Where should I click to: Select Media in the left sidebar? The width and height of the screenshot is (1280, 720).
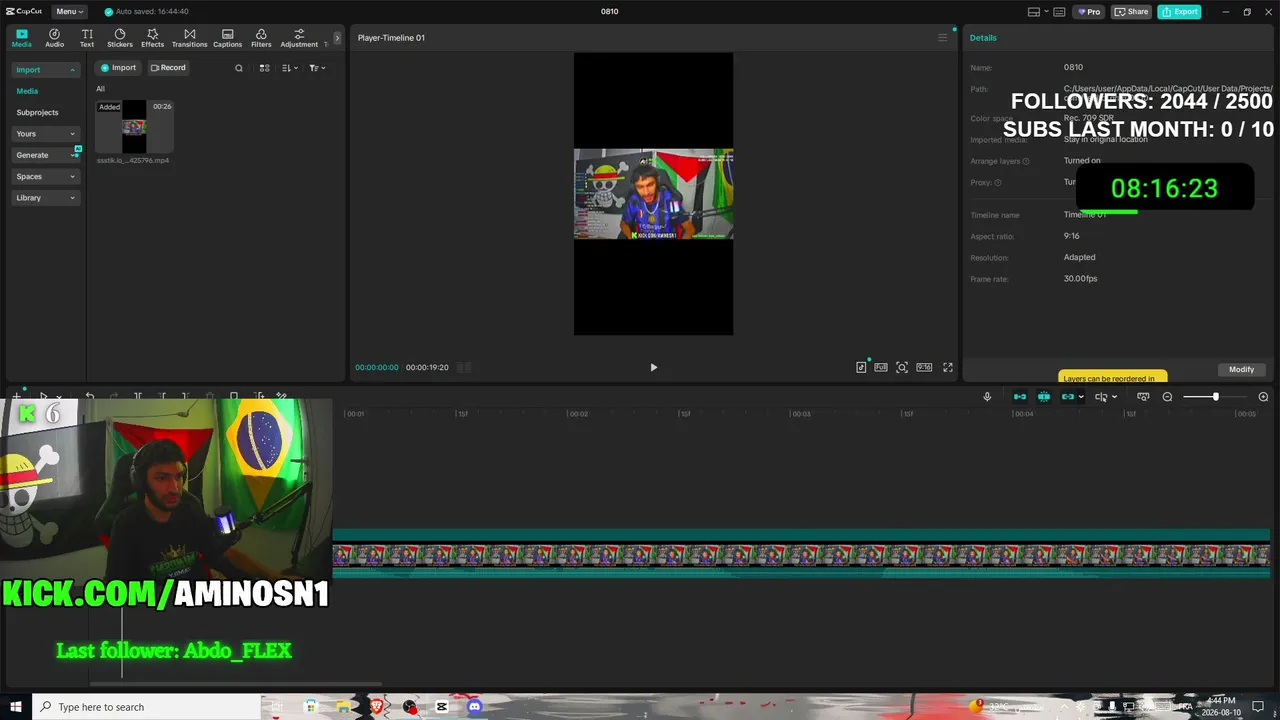point(27,91)
